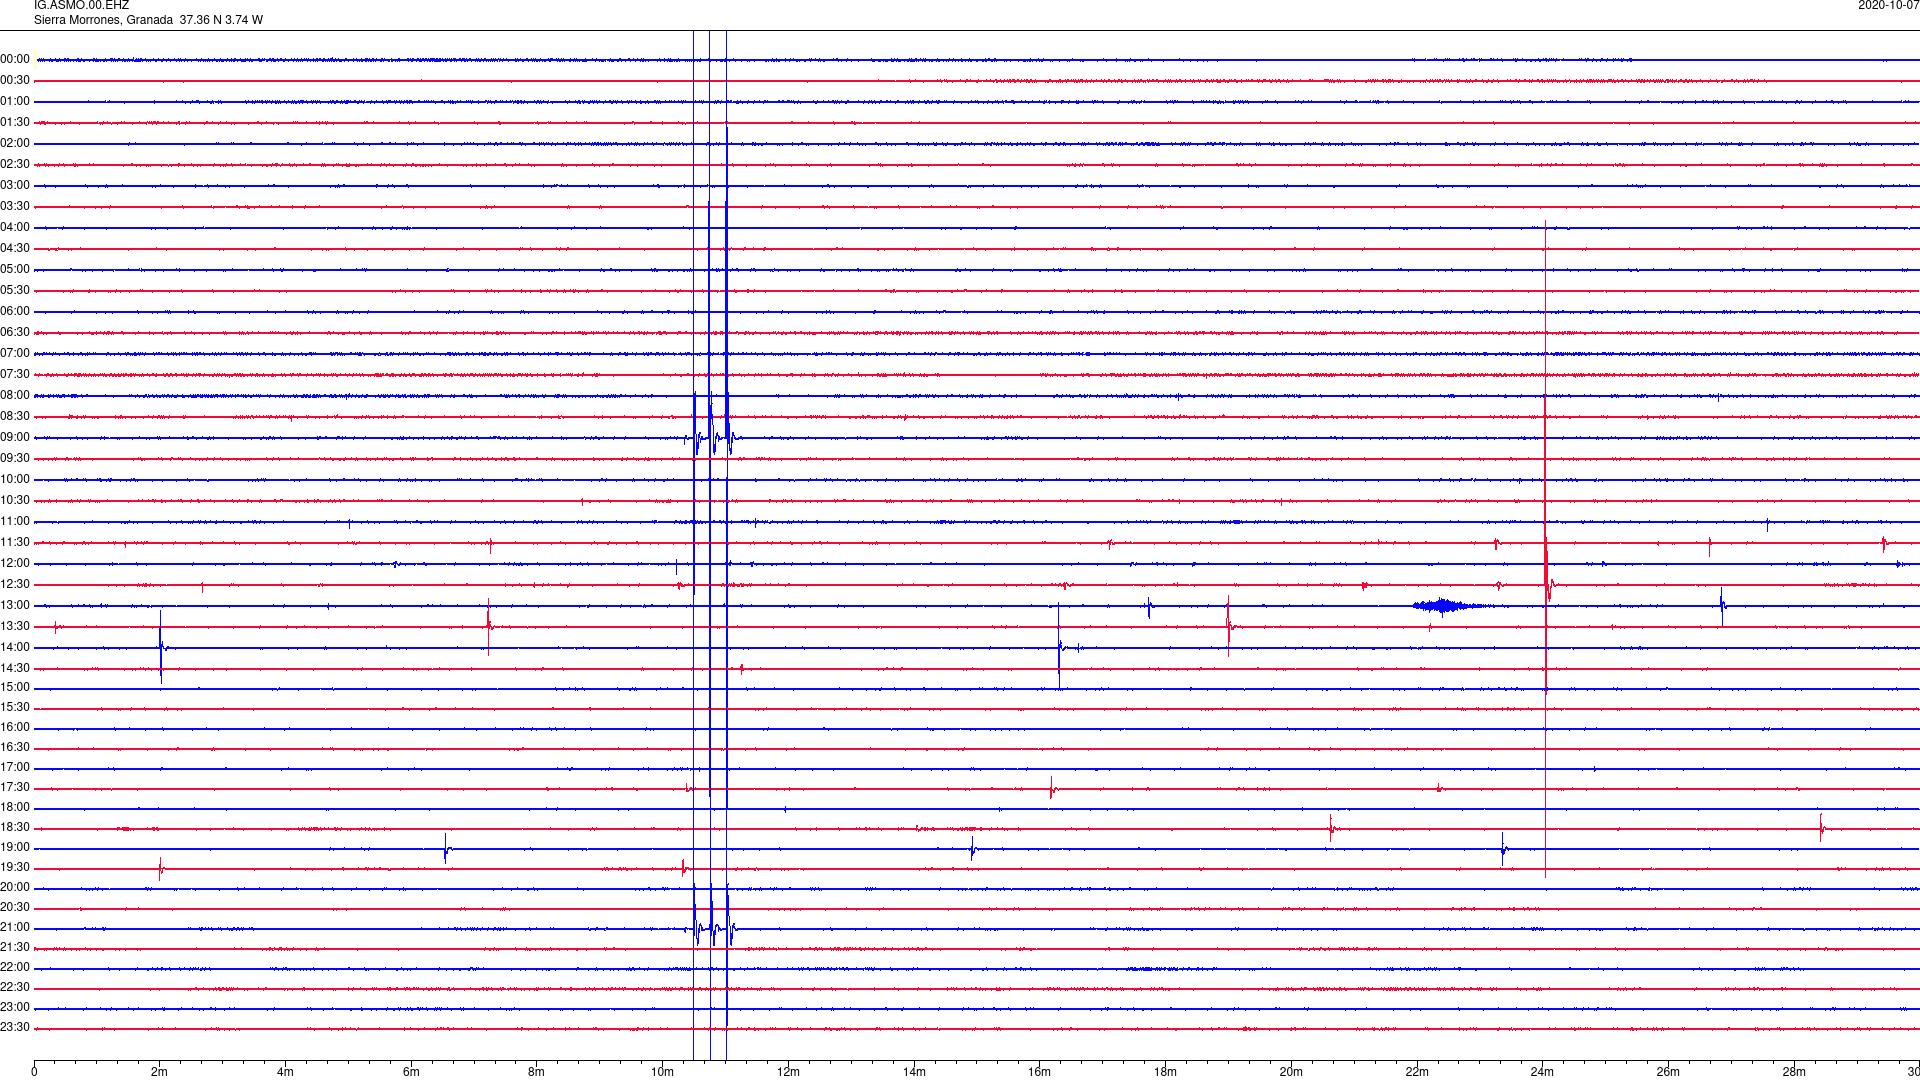Select the 18:30 trace time label
The width and height of the screenshot is (1920, 1080).
pyautogui.click(x=15, y=828)
